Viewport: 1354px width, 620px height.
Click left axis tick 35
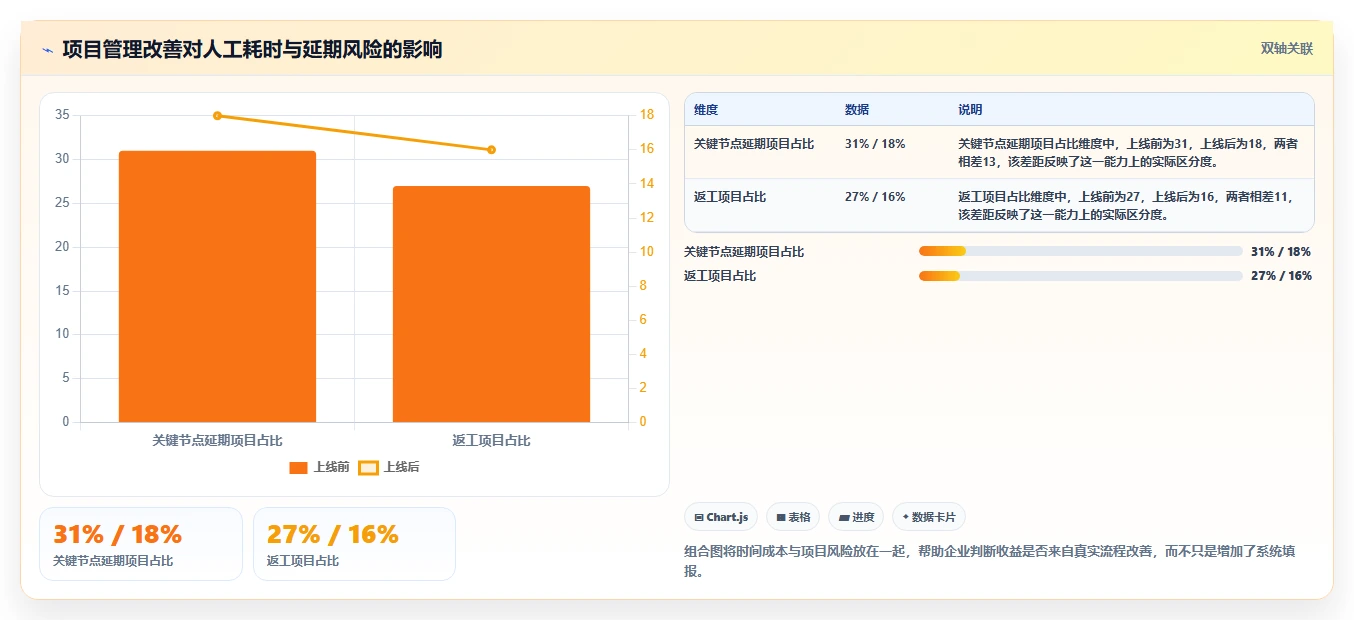(x=62, y=115)
